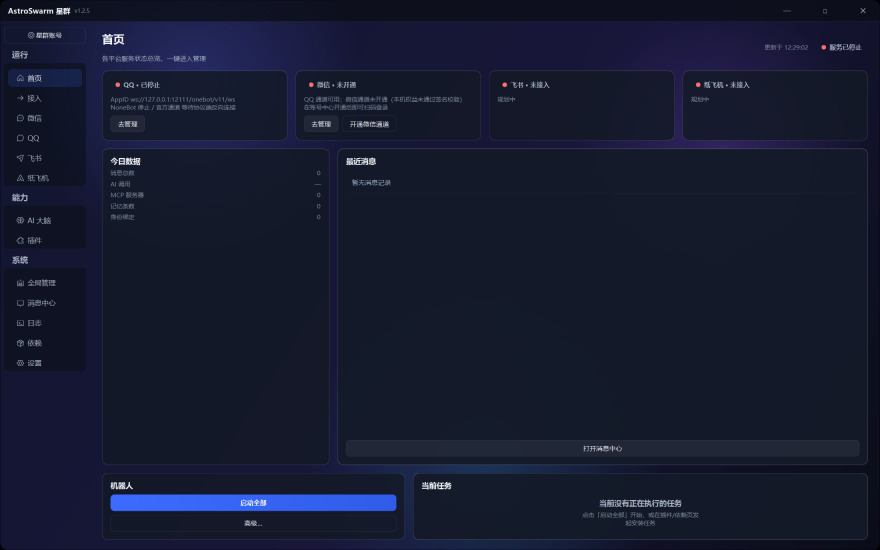The image size is (880, 550).
Task: Click the brain icon beside AI 大脑
Action: pyautogui.click(x=20, y=221)
